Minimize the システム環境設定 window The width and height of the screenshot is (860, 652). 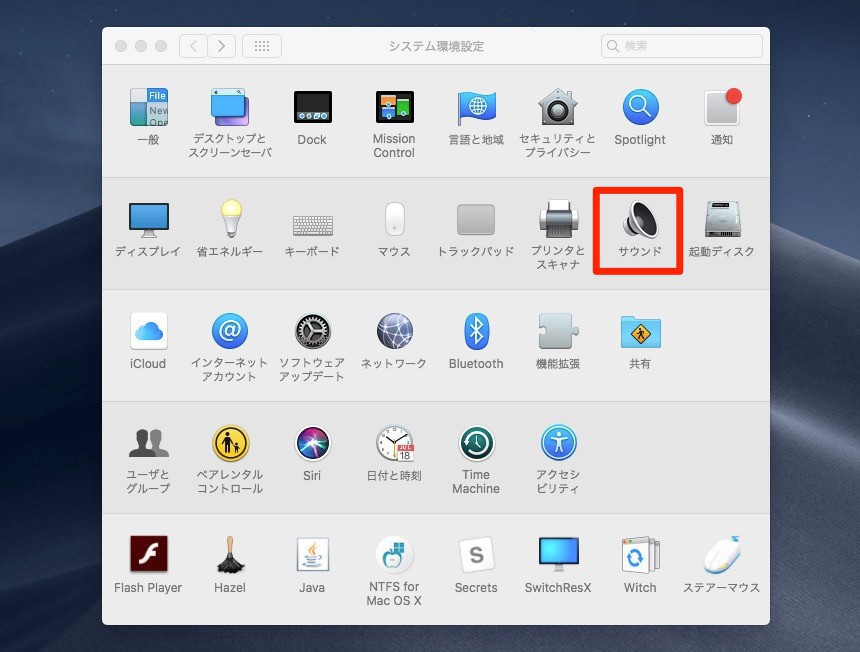pyautogui.click(x=141, y=46)
